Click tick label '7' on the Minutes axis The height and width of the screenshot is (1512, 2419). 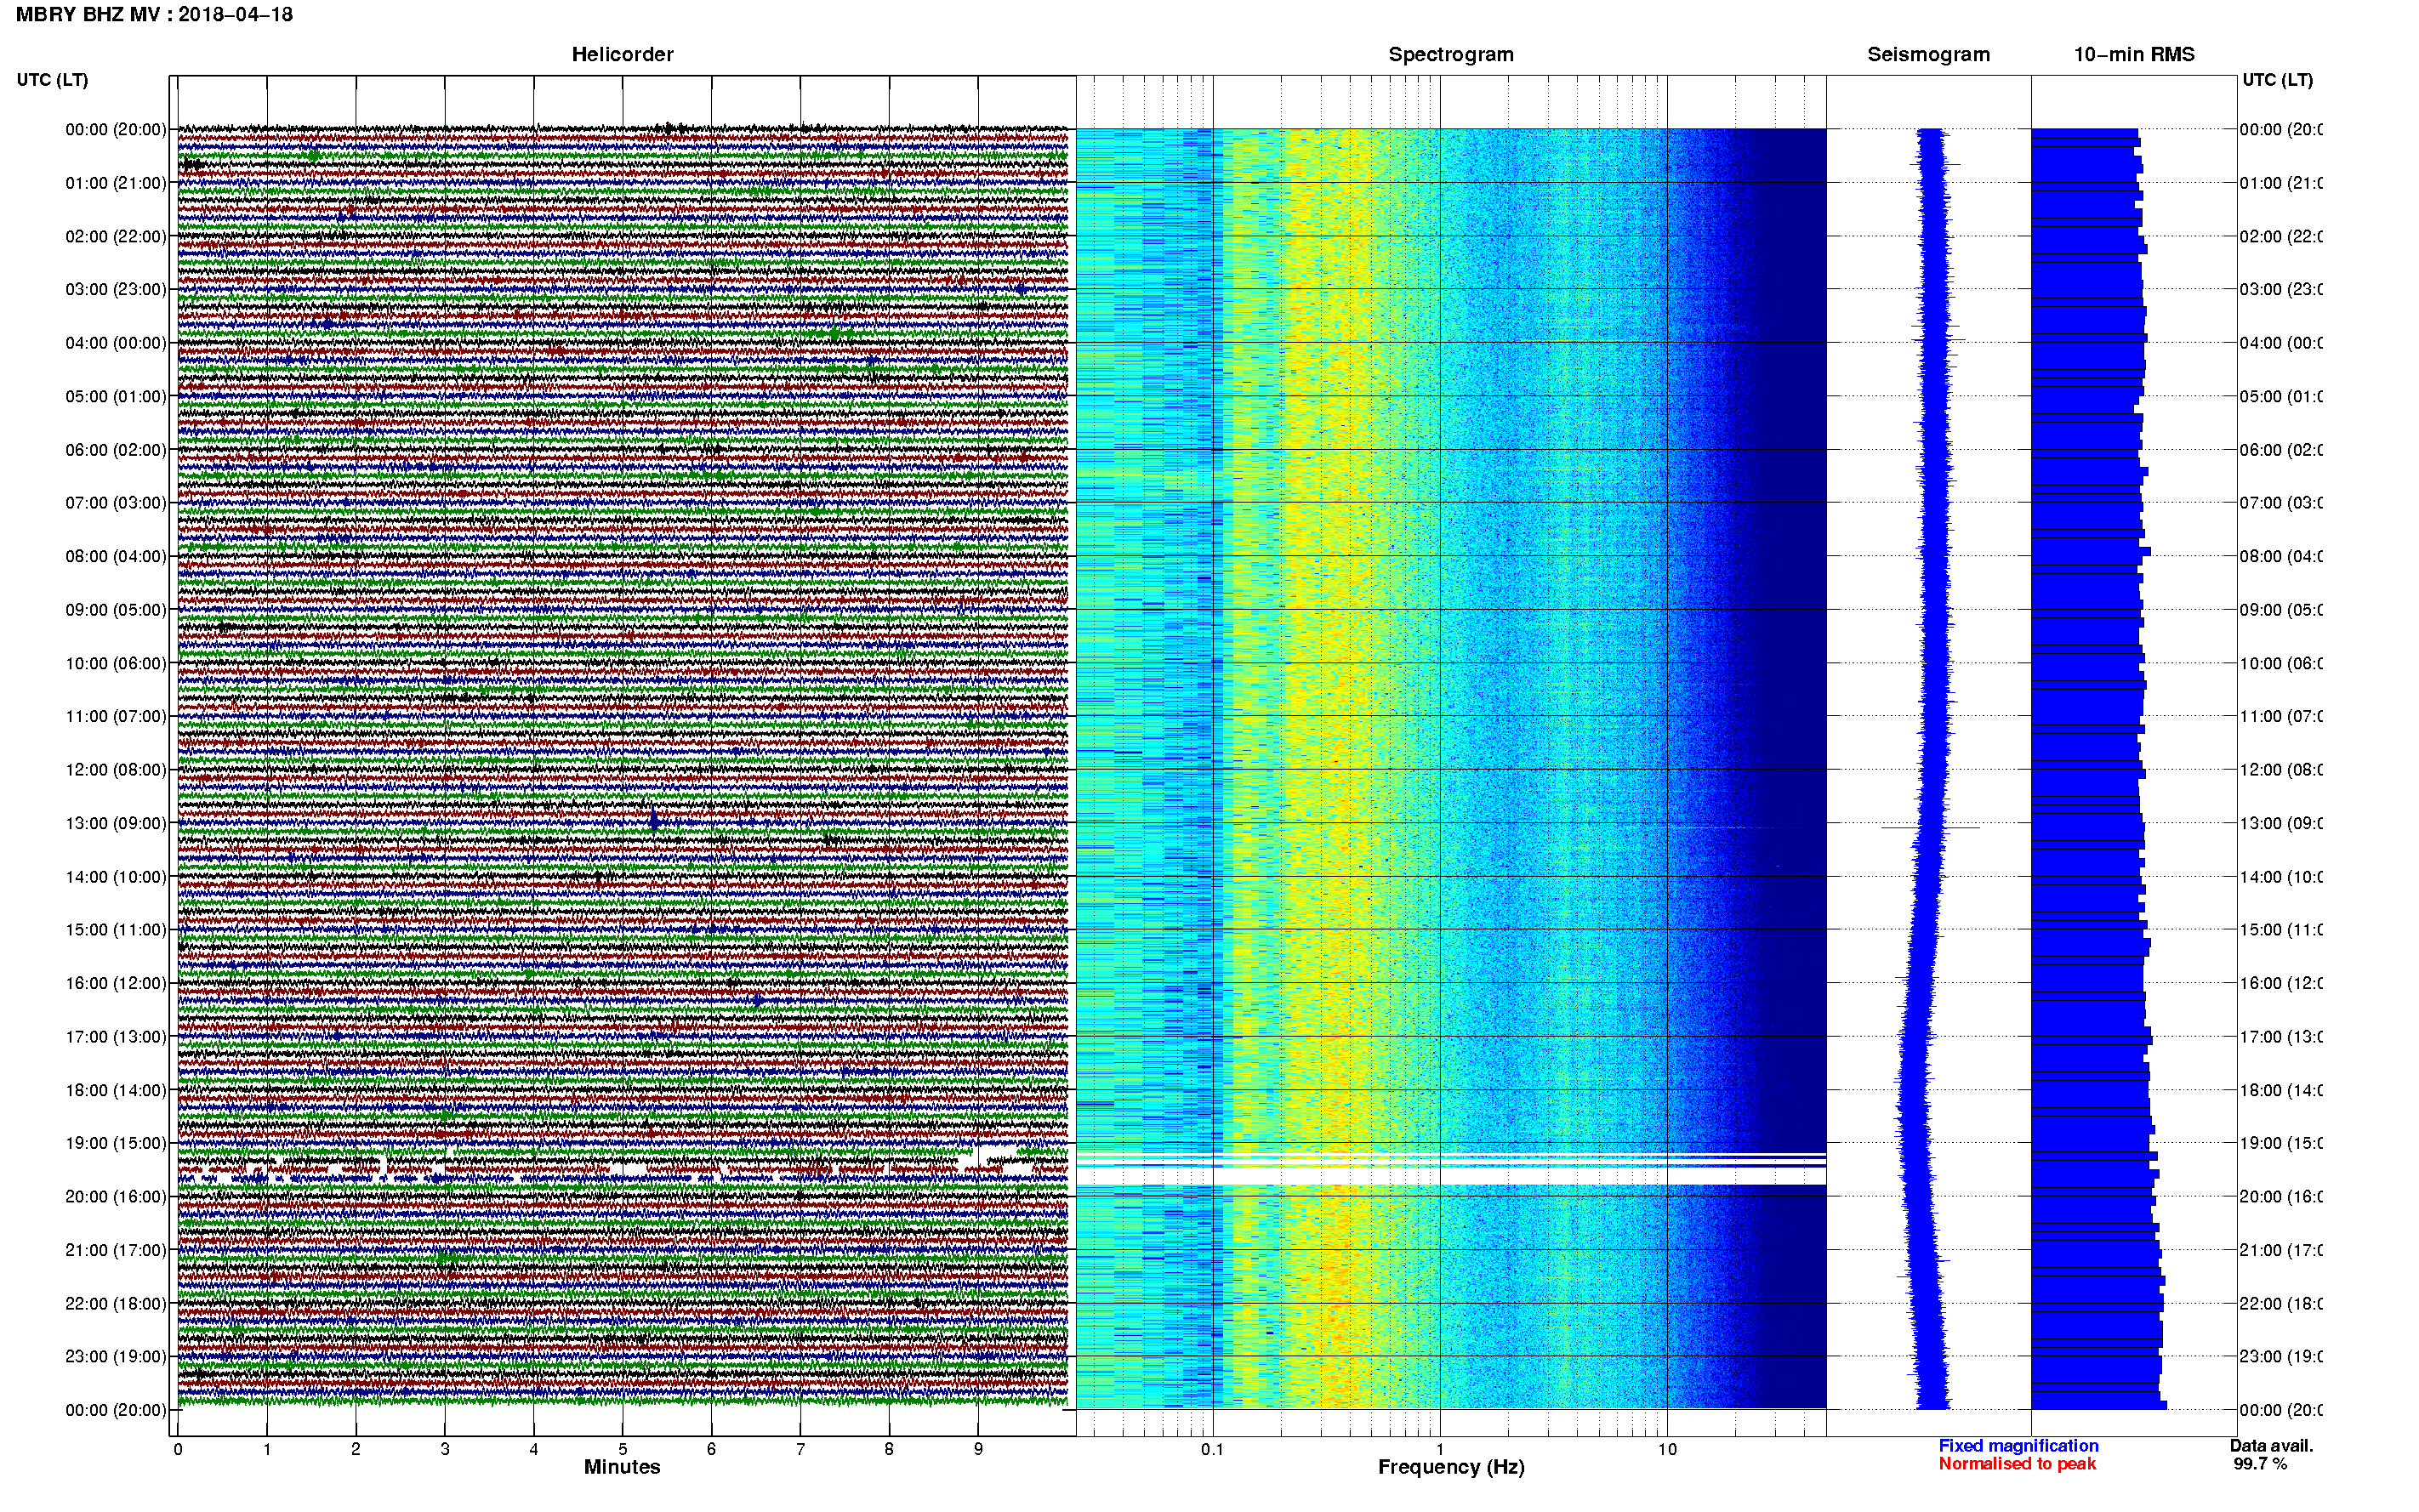[800, 1449]
